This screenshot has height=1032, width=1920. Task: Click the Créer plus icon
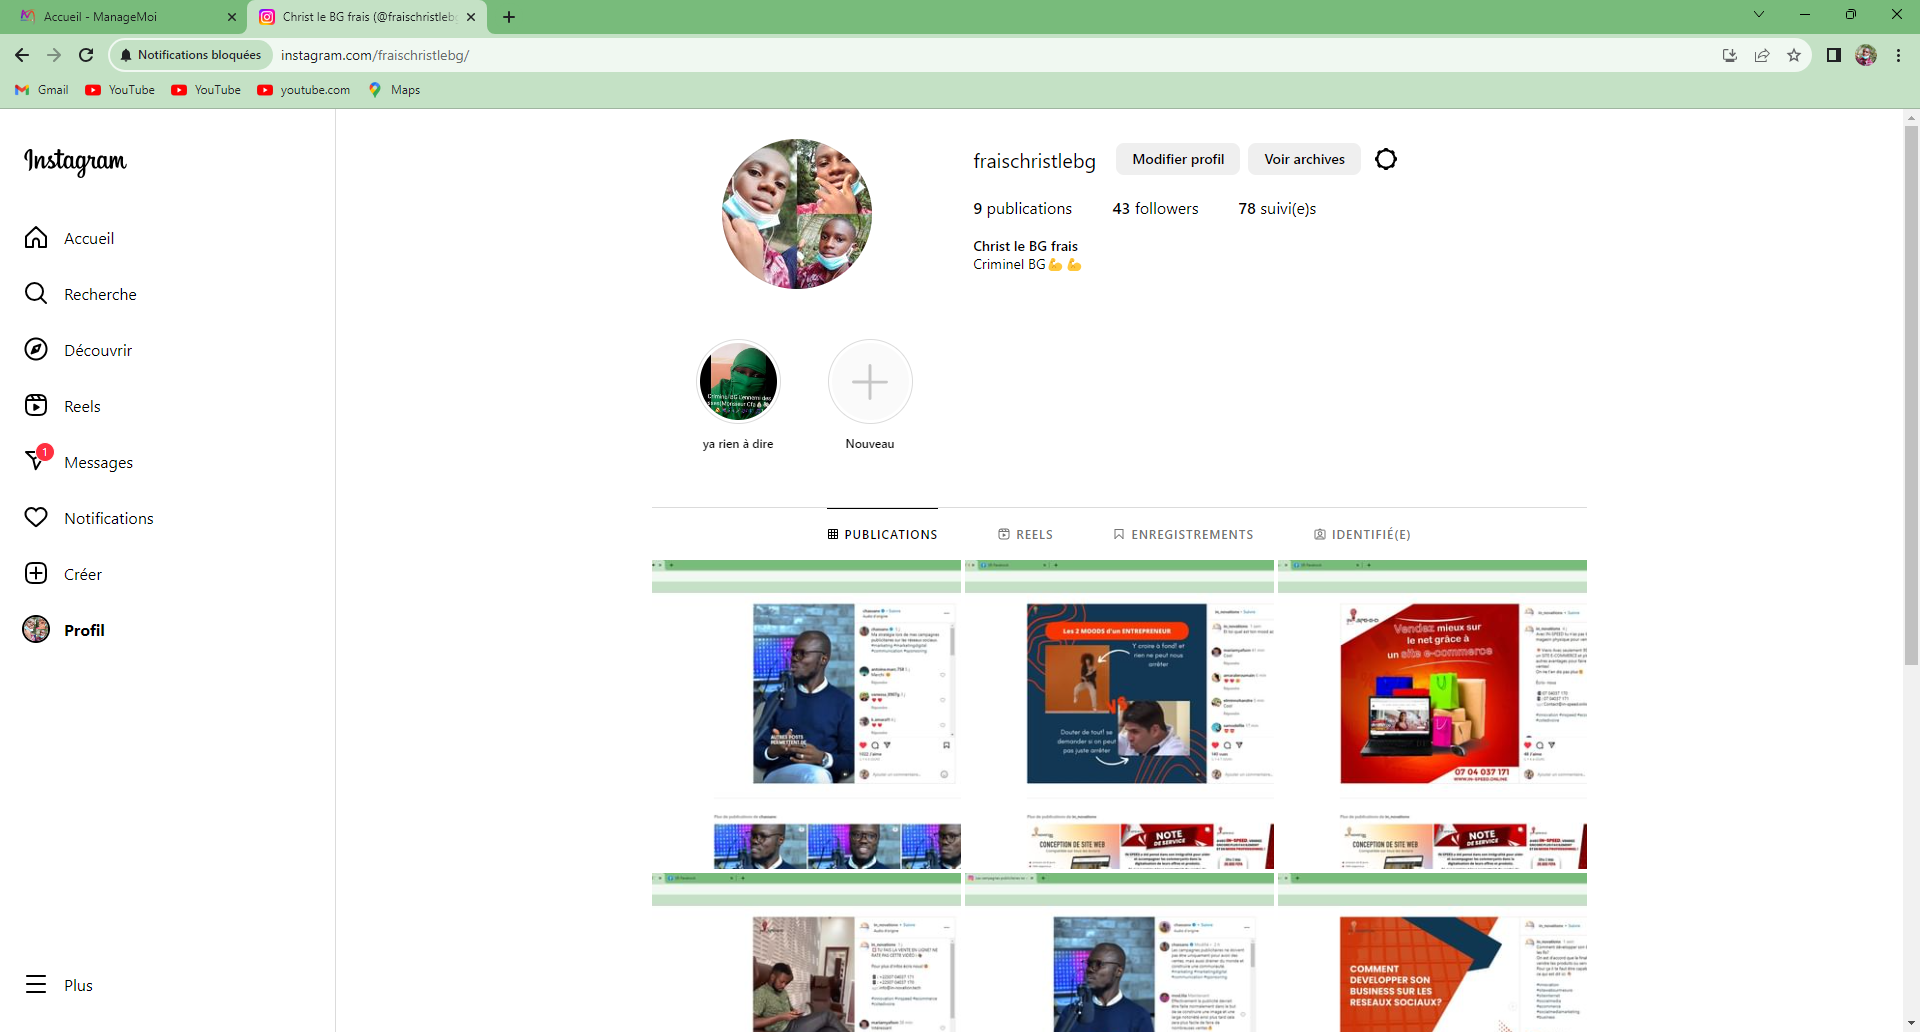[x=36, y=574]
